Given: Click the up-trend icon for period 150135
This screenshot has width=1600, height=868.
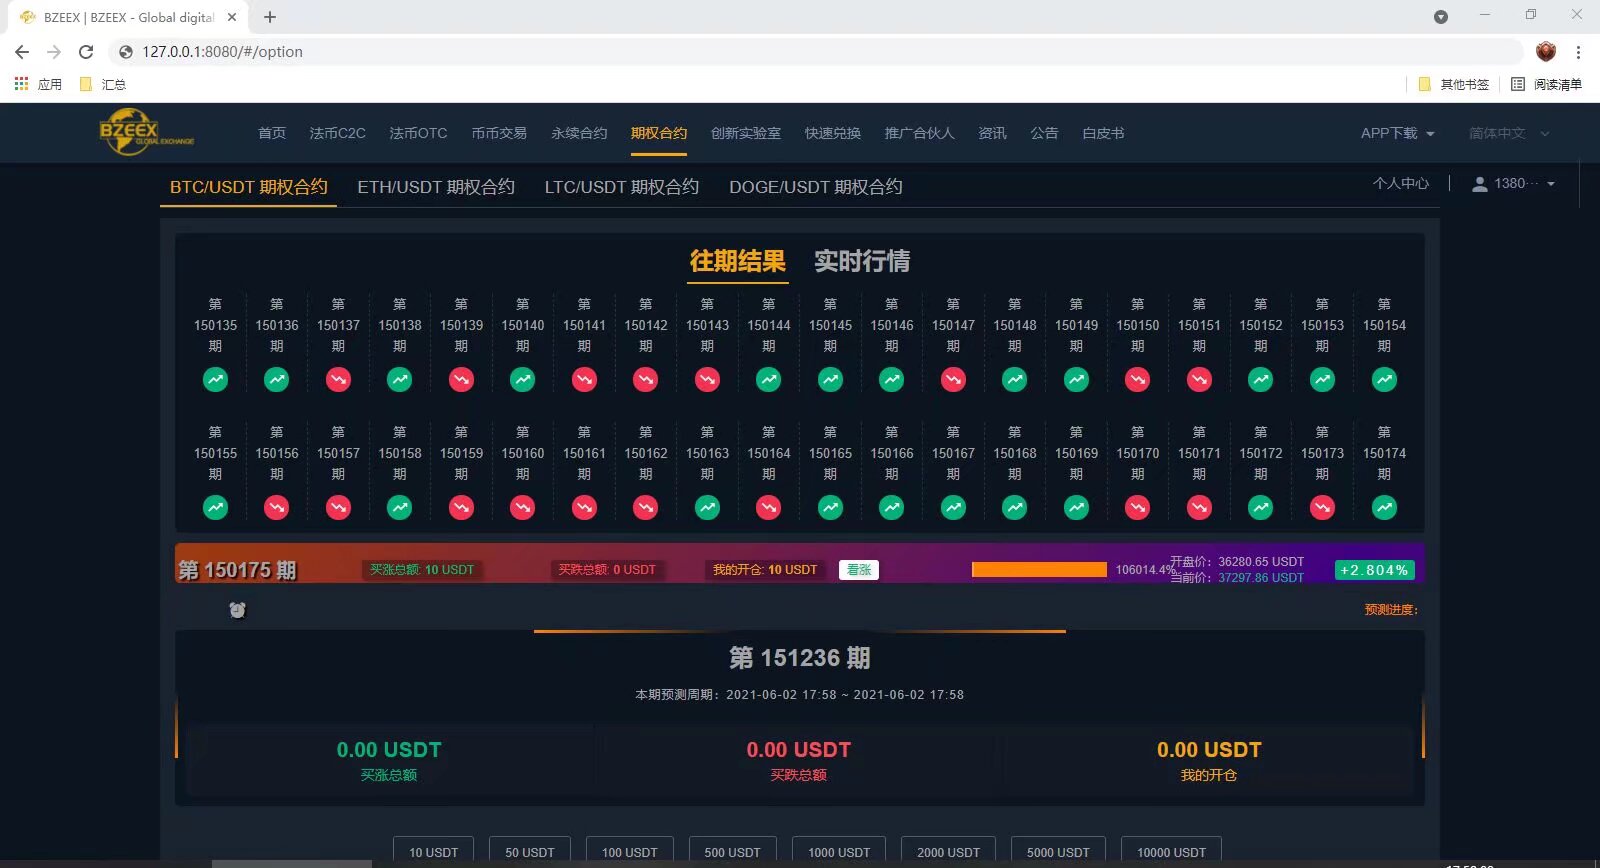Looking at the screenshot, I should click(215, 380).
